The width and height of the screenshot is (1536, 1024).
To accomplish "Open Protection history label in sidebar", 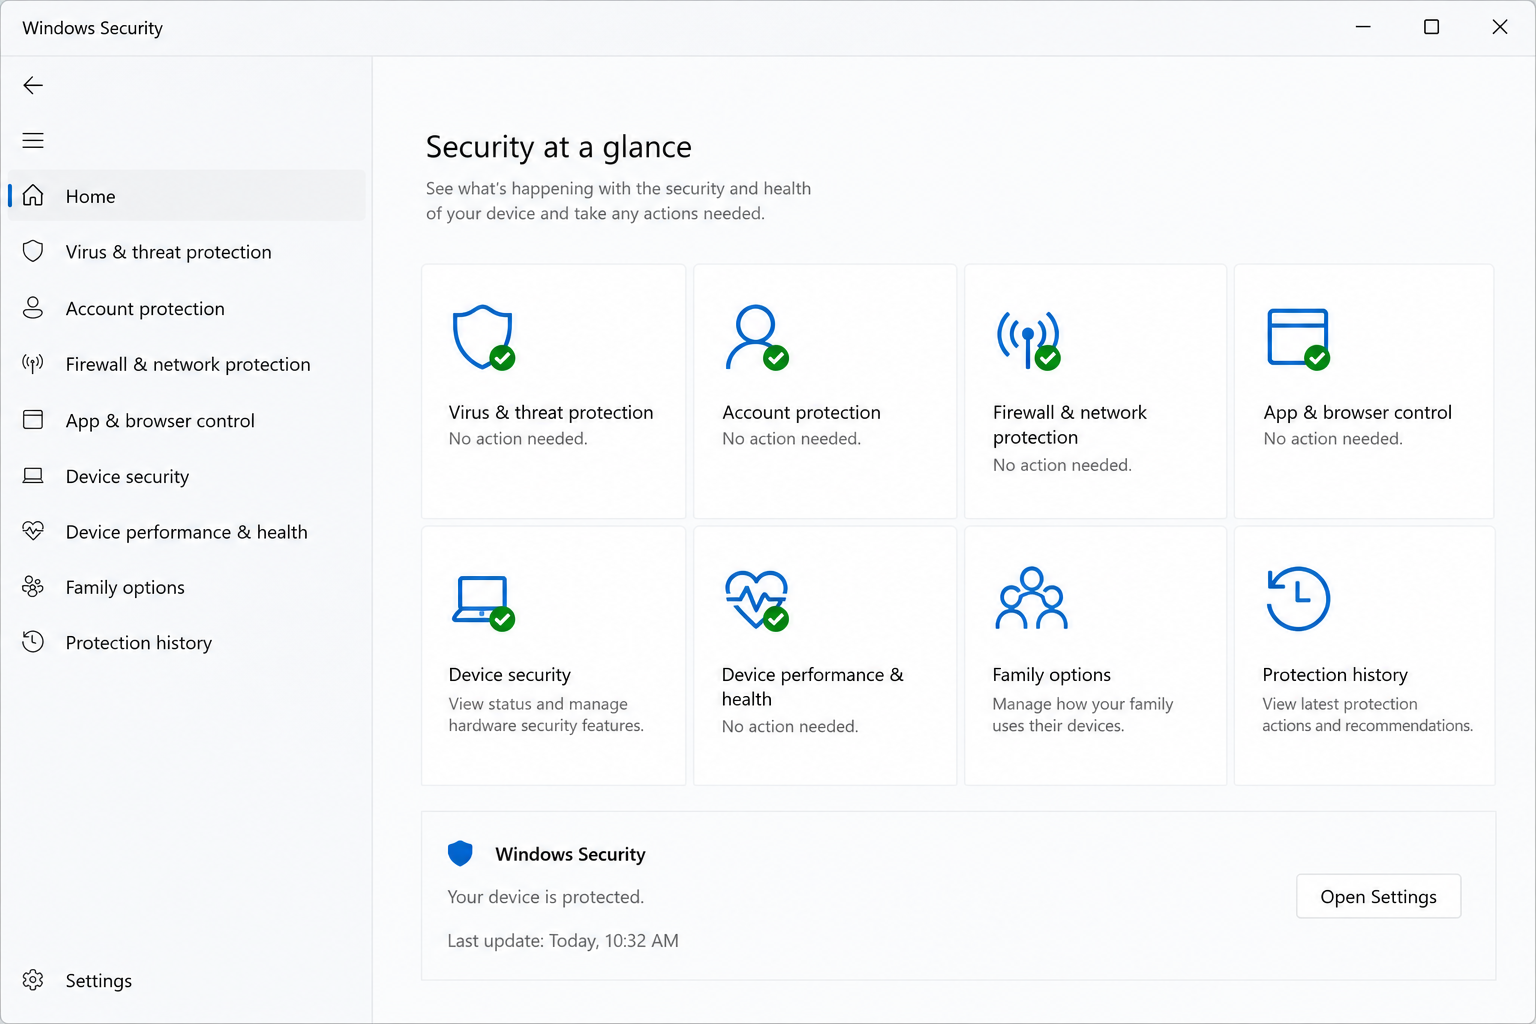I will [139, 643].
